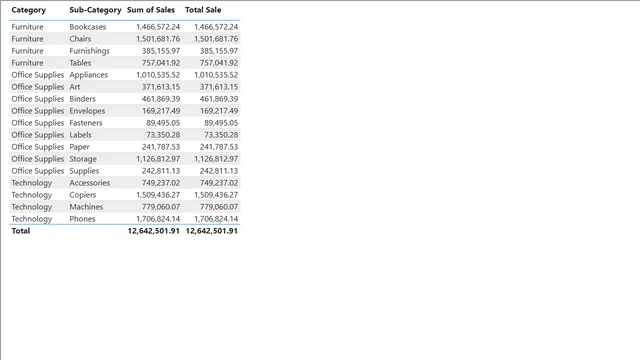Select the Machines sub-category cell
This screenshot has width=640, height=360.
[86, 207]
